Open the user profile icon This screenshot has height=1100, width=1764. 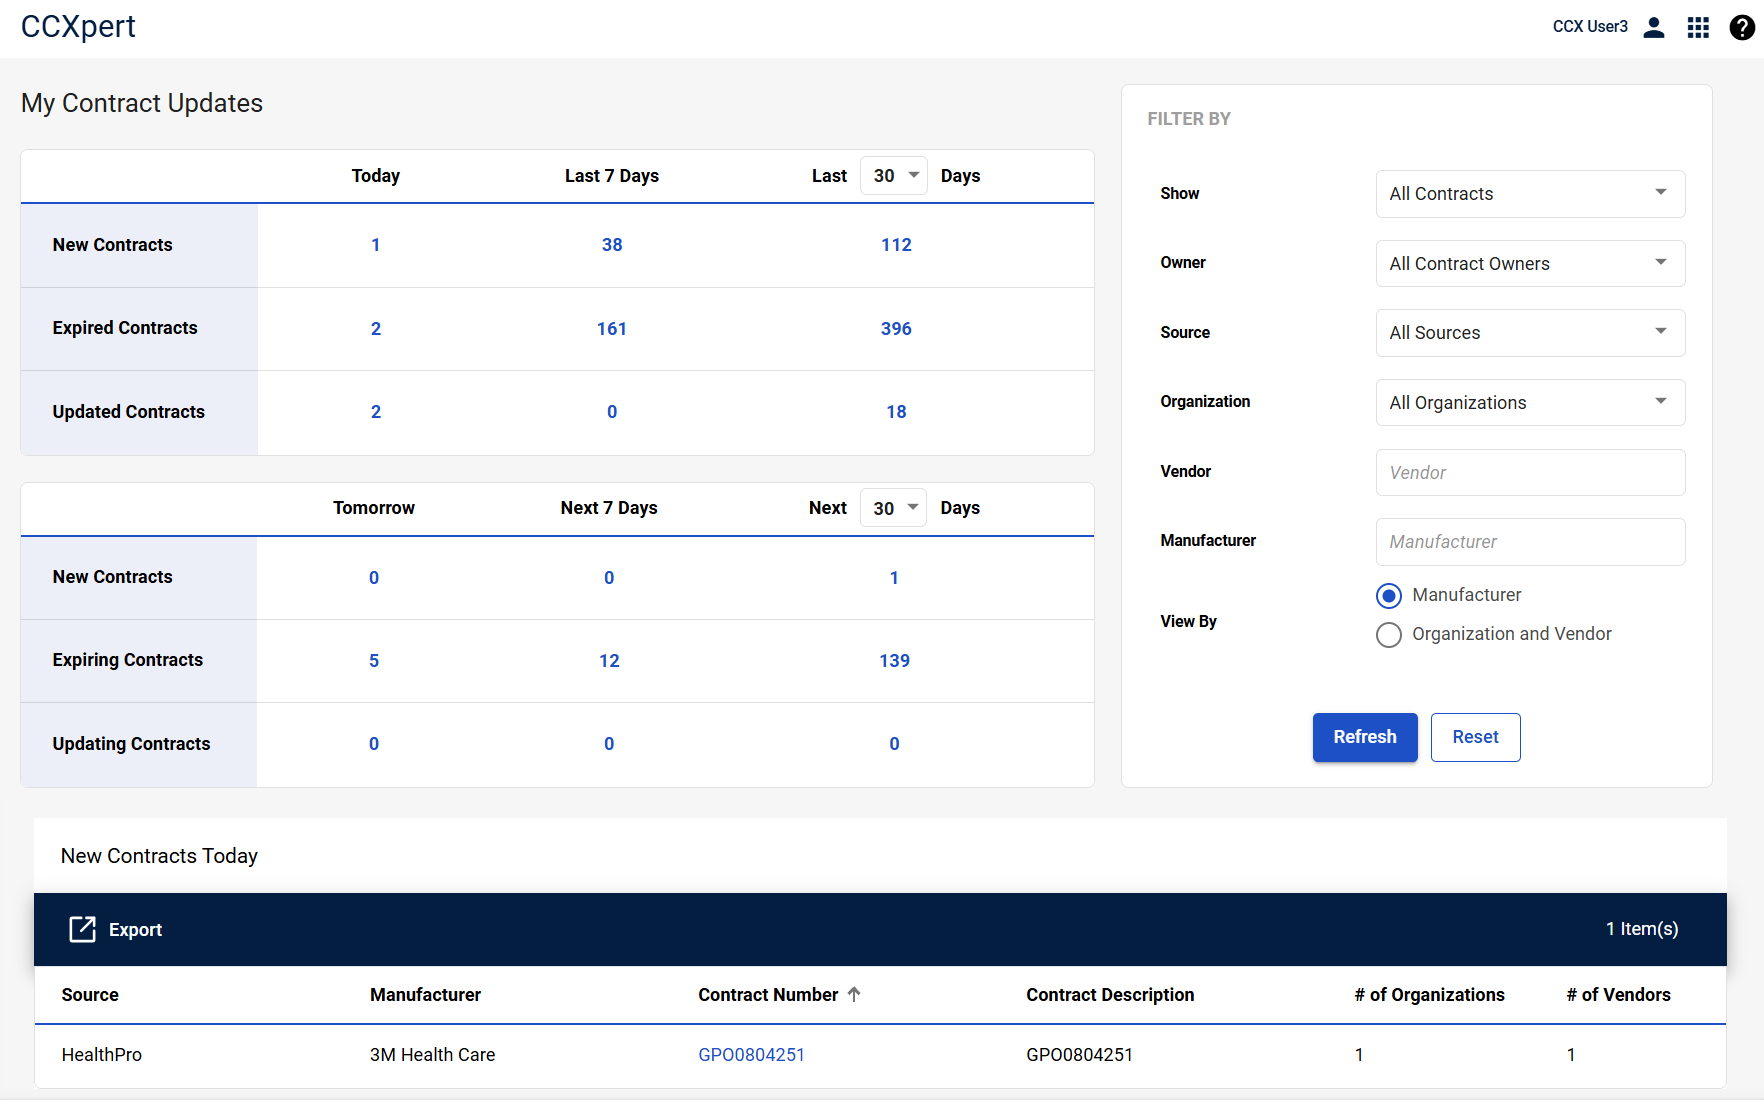[x=1654, y=27]
